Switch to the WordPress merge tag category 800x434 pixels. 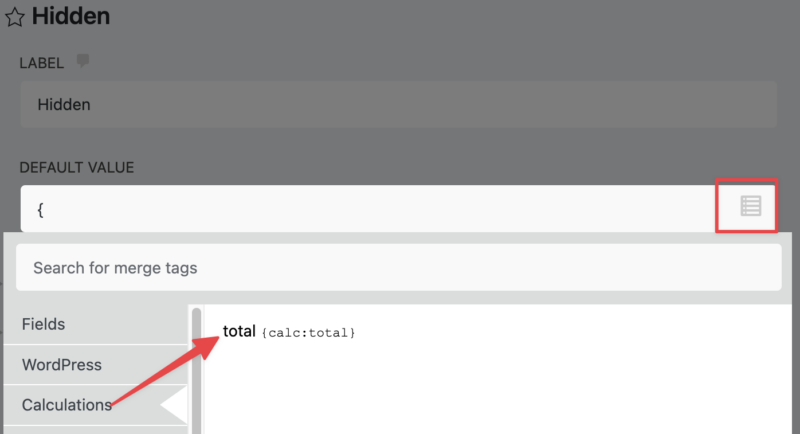[62, 365]
